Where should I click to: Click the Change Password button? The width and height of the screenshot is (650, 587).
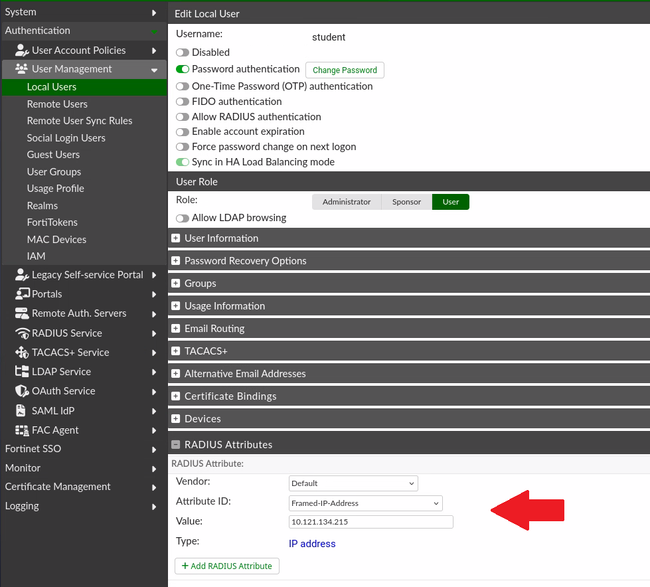[x=344, y=70]
